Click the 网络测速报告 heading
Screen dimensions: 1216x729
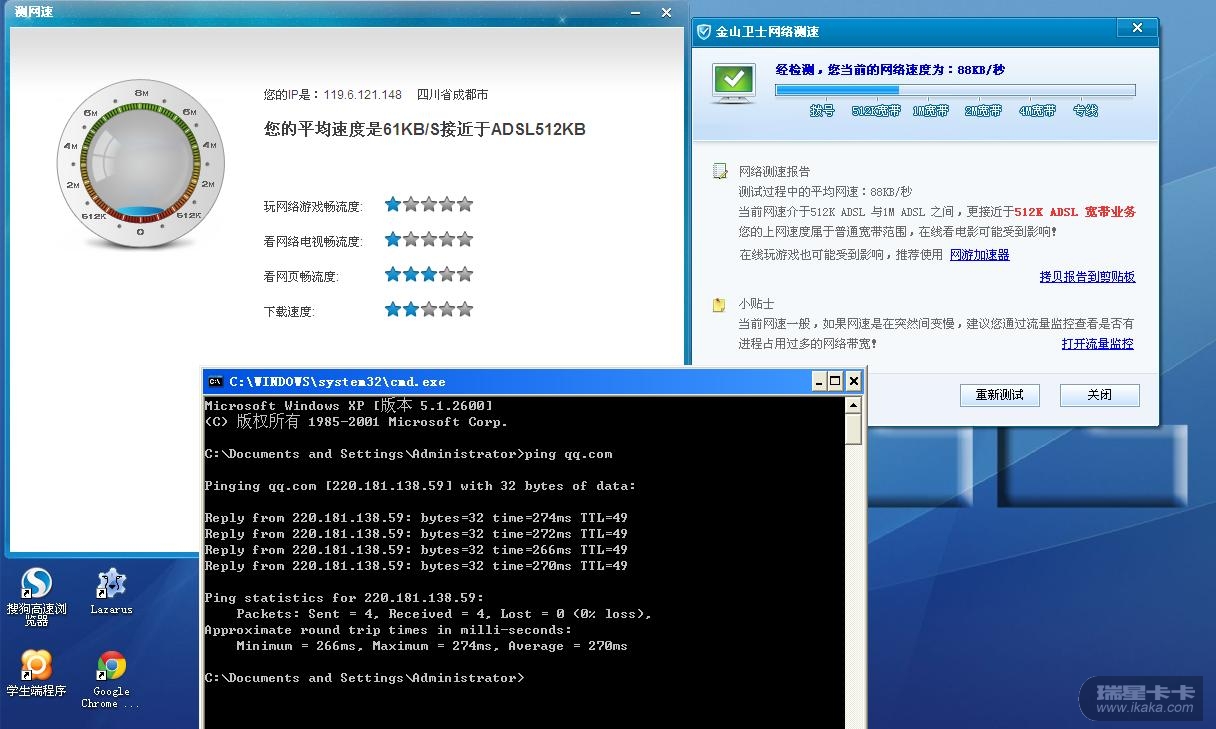coord(775,172)
